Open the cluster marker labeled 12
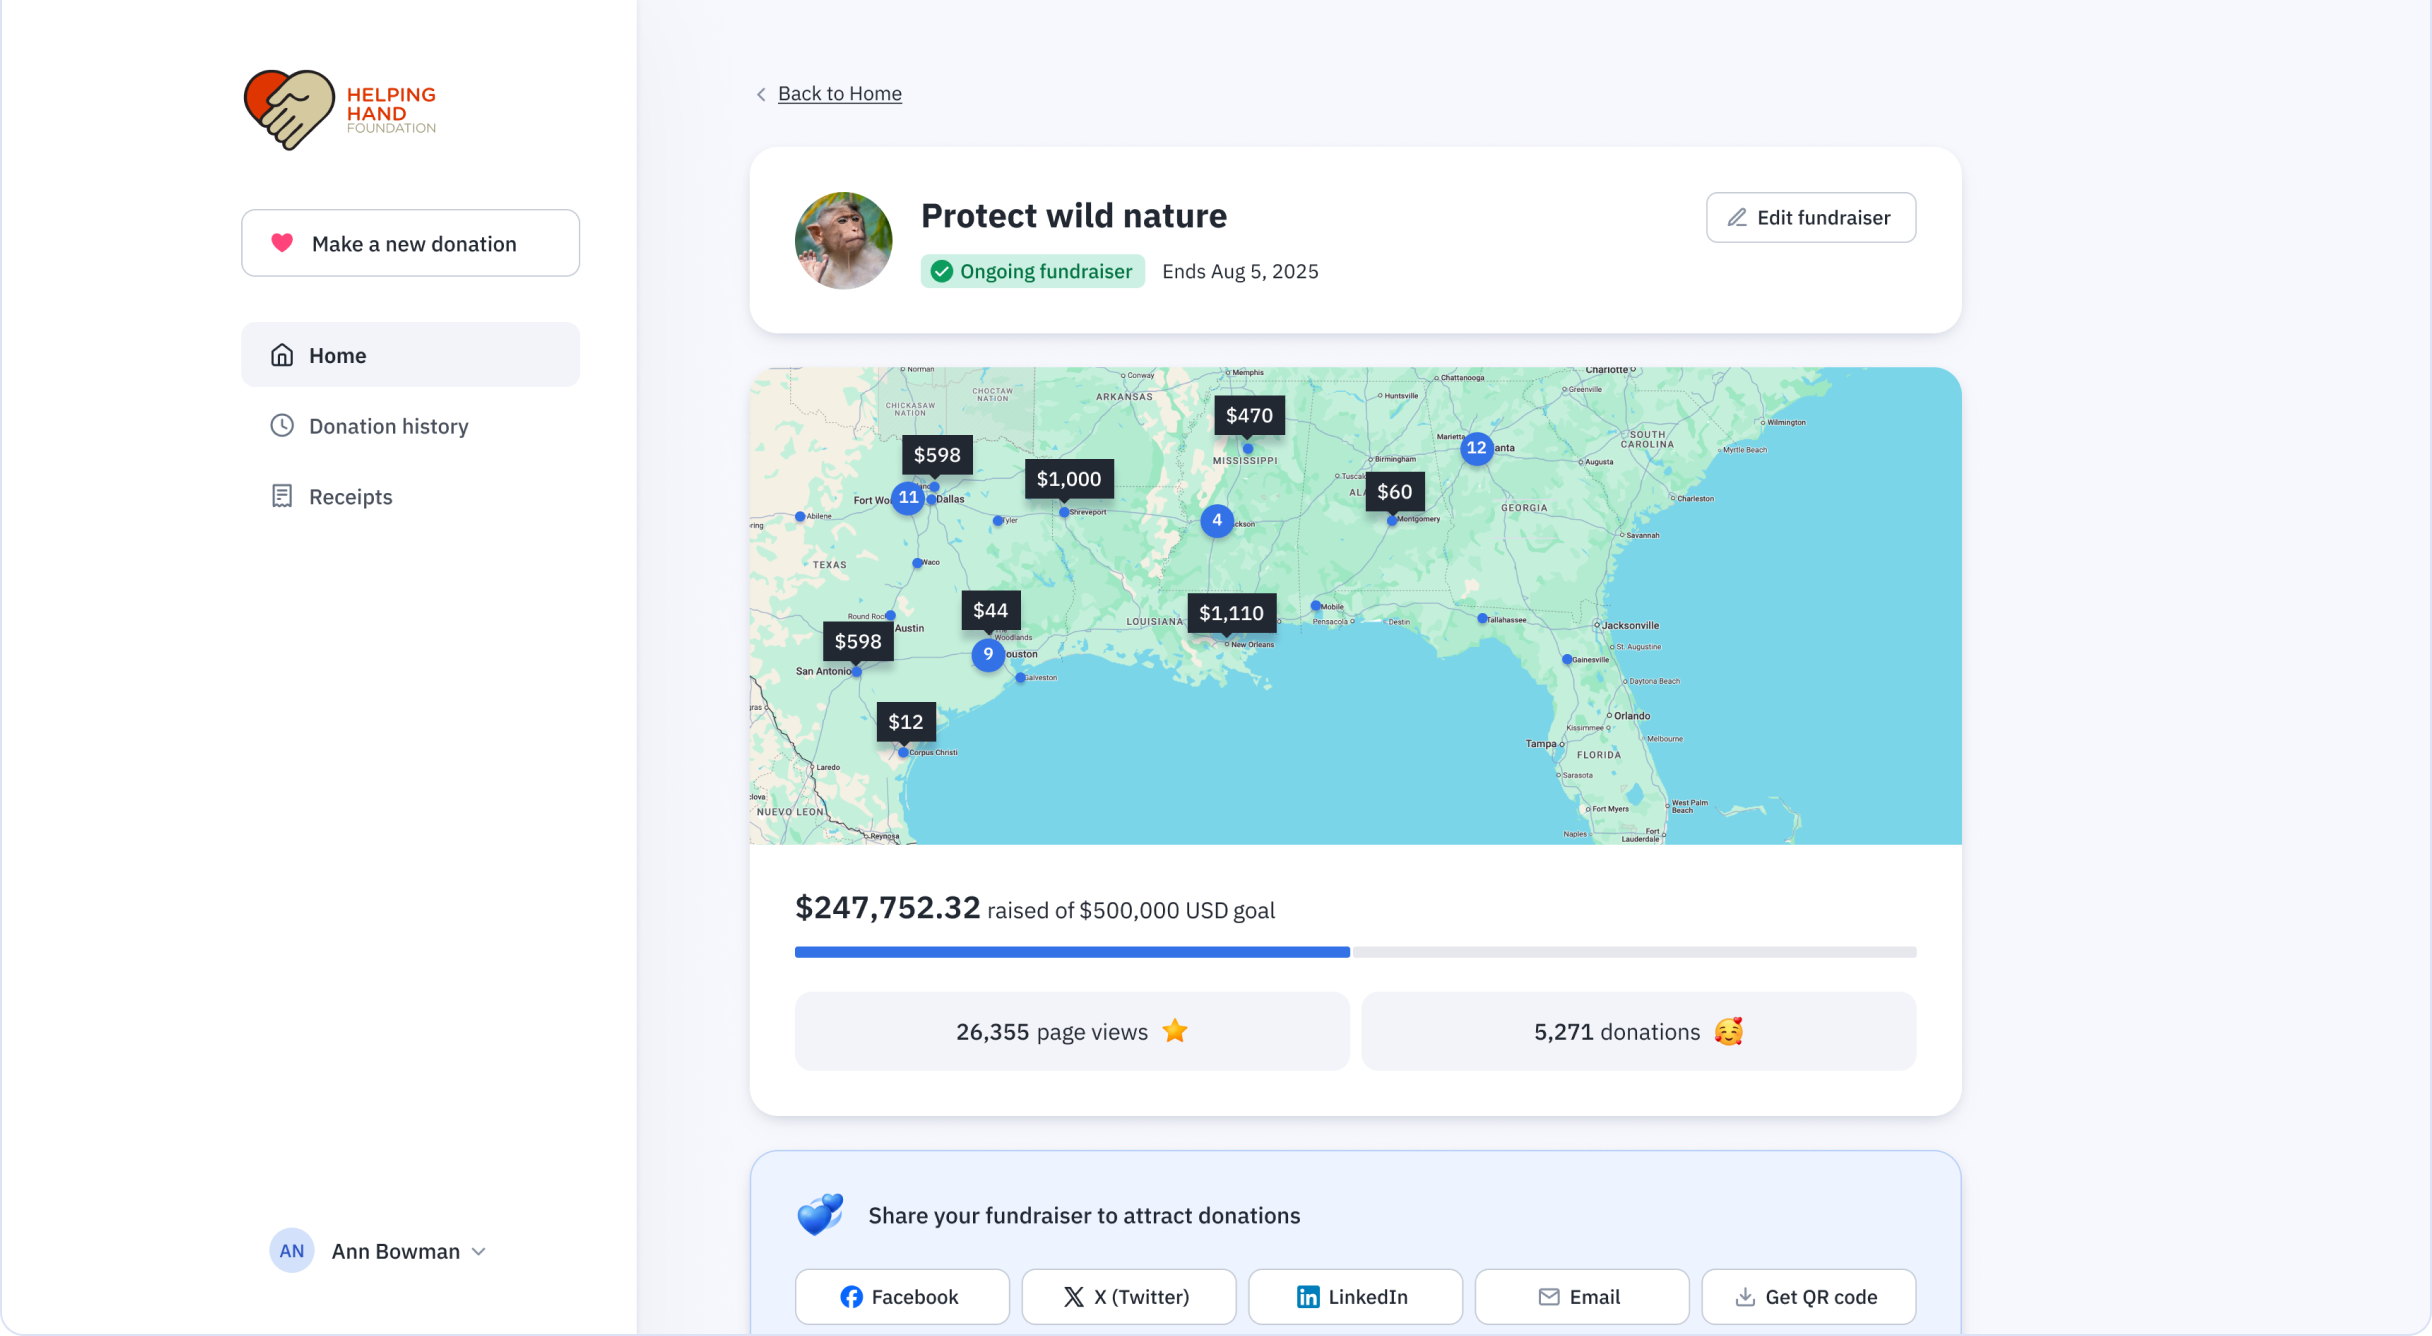2432x1336 pixels. (1476, 448)
